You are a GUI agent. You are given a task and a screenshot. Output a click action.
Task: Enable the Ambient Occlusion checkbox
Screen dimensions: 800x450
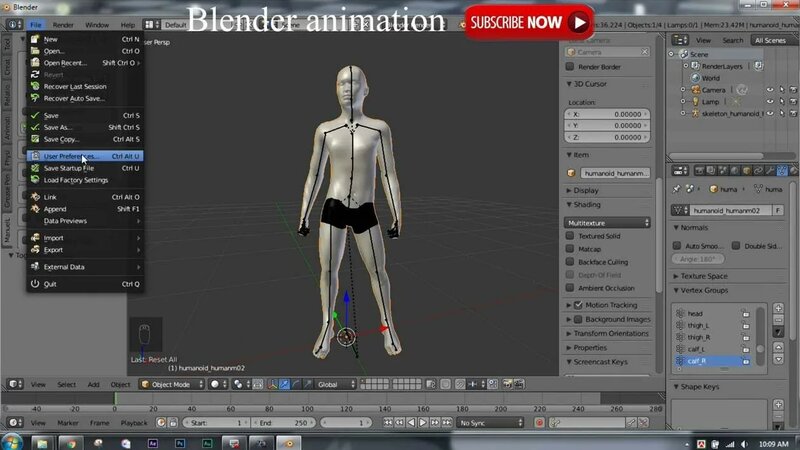click(570, 288)
